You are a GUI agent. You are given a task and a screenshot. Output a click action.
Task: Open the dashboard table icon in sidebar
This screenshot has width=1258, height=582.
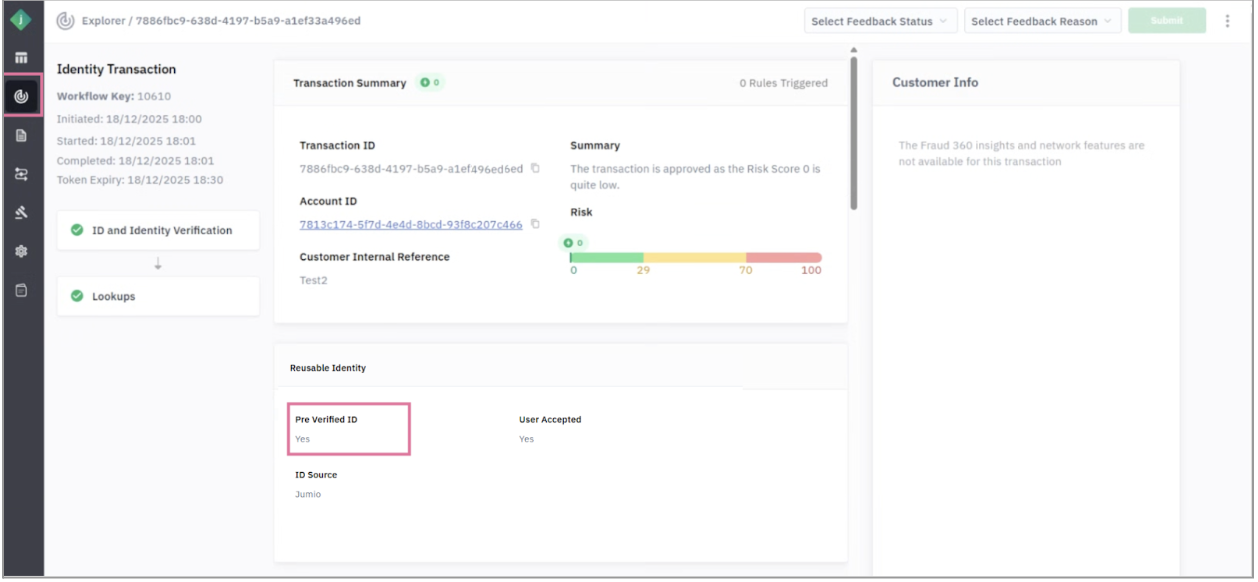[x=21, y=58]
